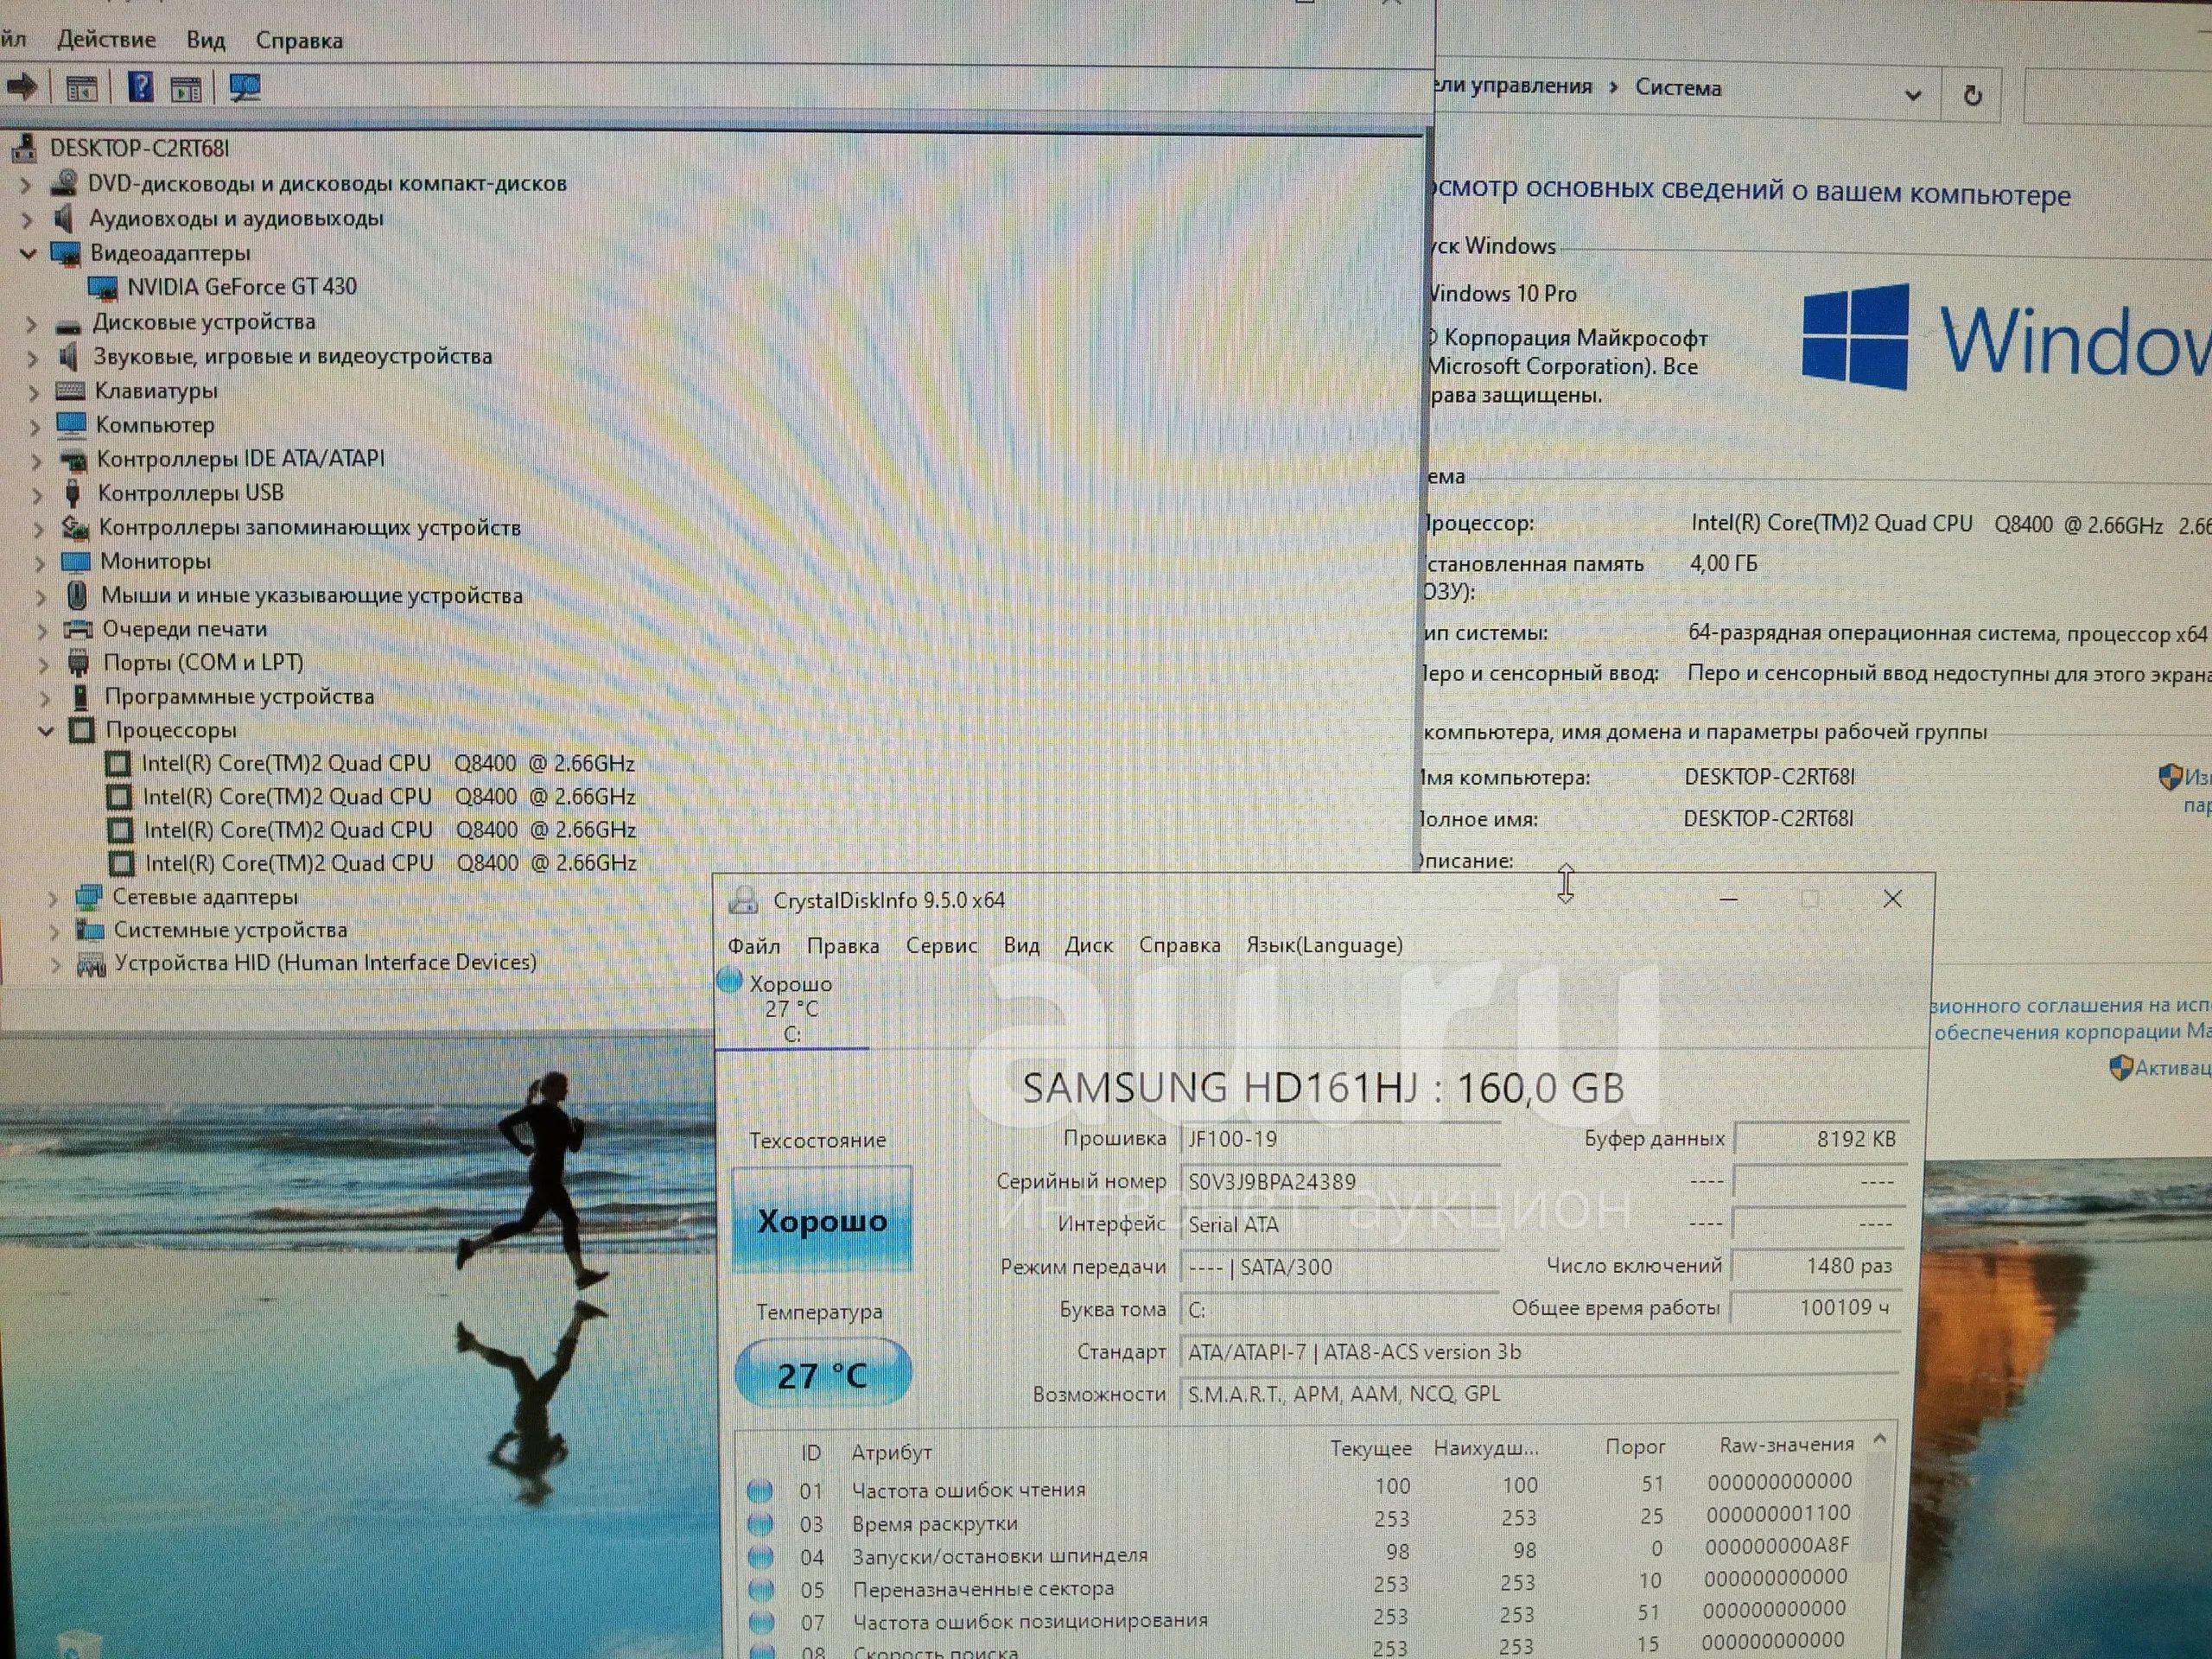This screenshot has height=1659, width=2212.
Task: Click the Система breadcrumb in Control Panel
Action: (1678, 88)
